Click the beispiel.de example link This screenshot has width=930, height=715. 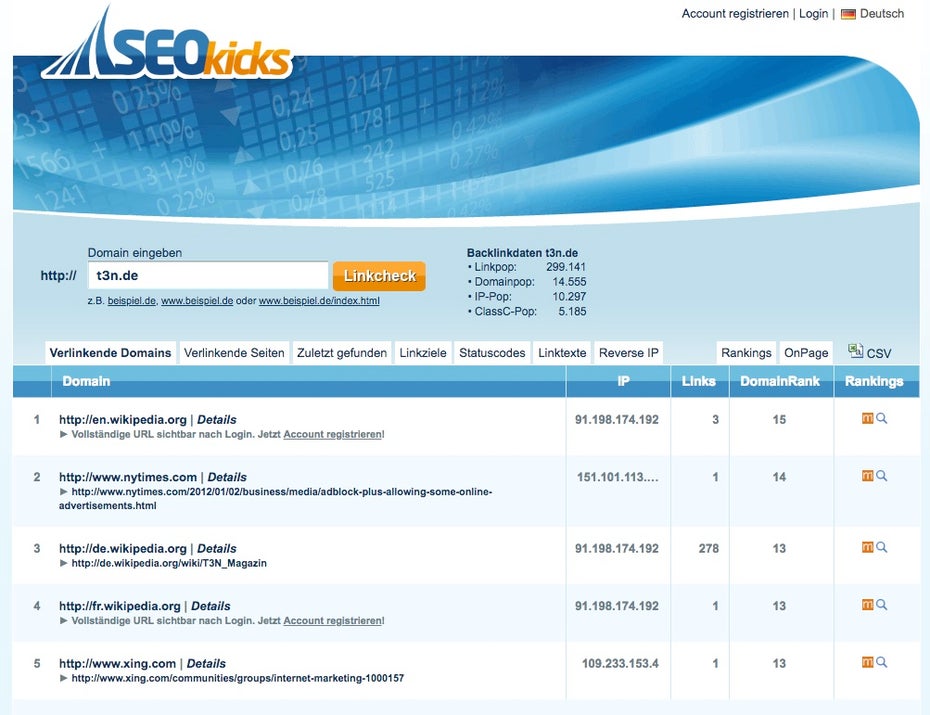pyautogui.click(x=132, y=301)
